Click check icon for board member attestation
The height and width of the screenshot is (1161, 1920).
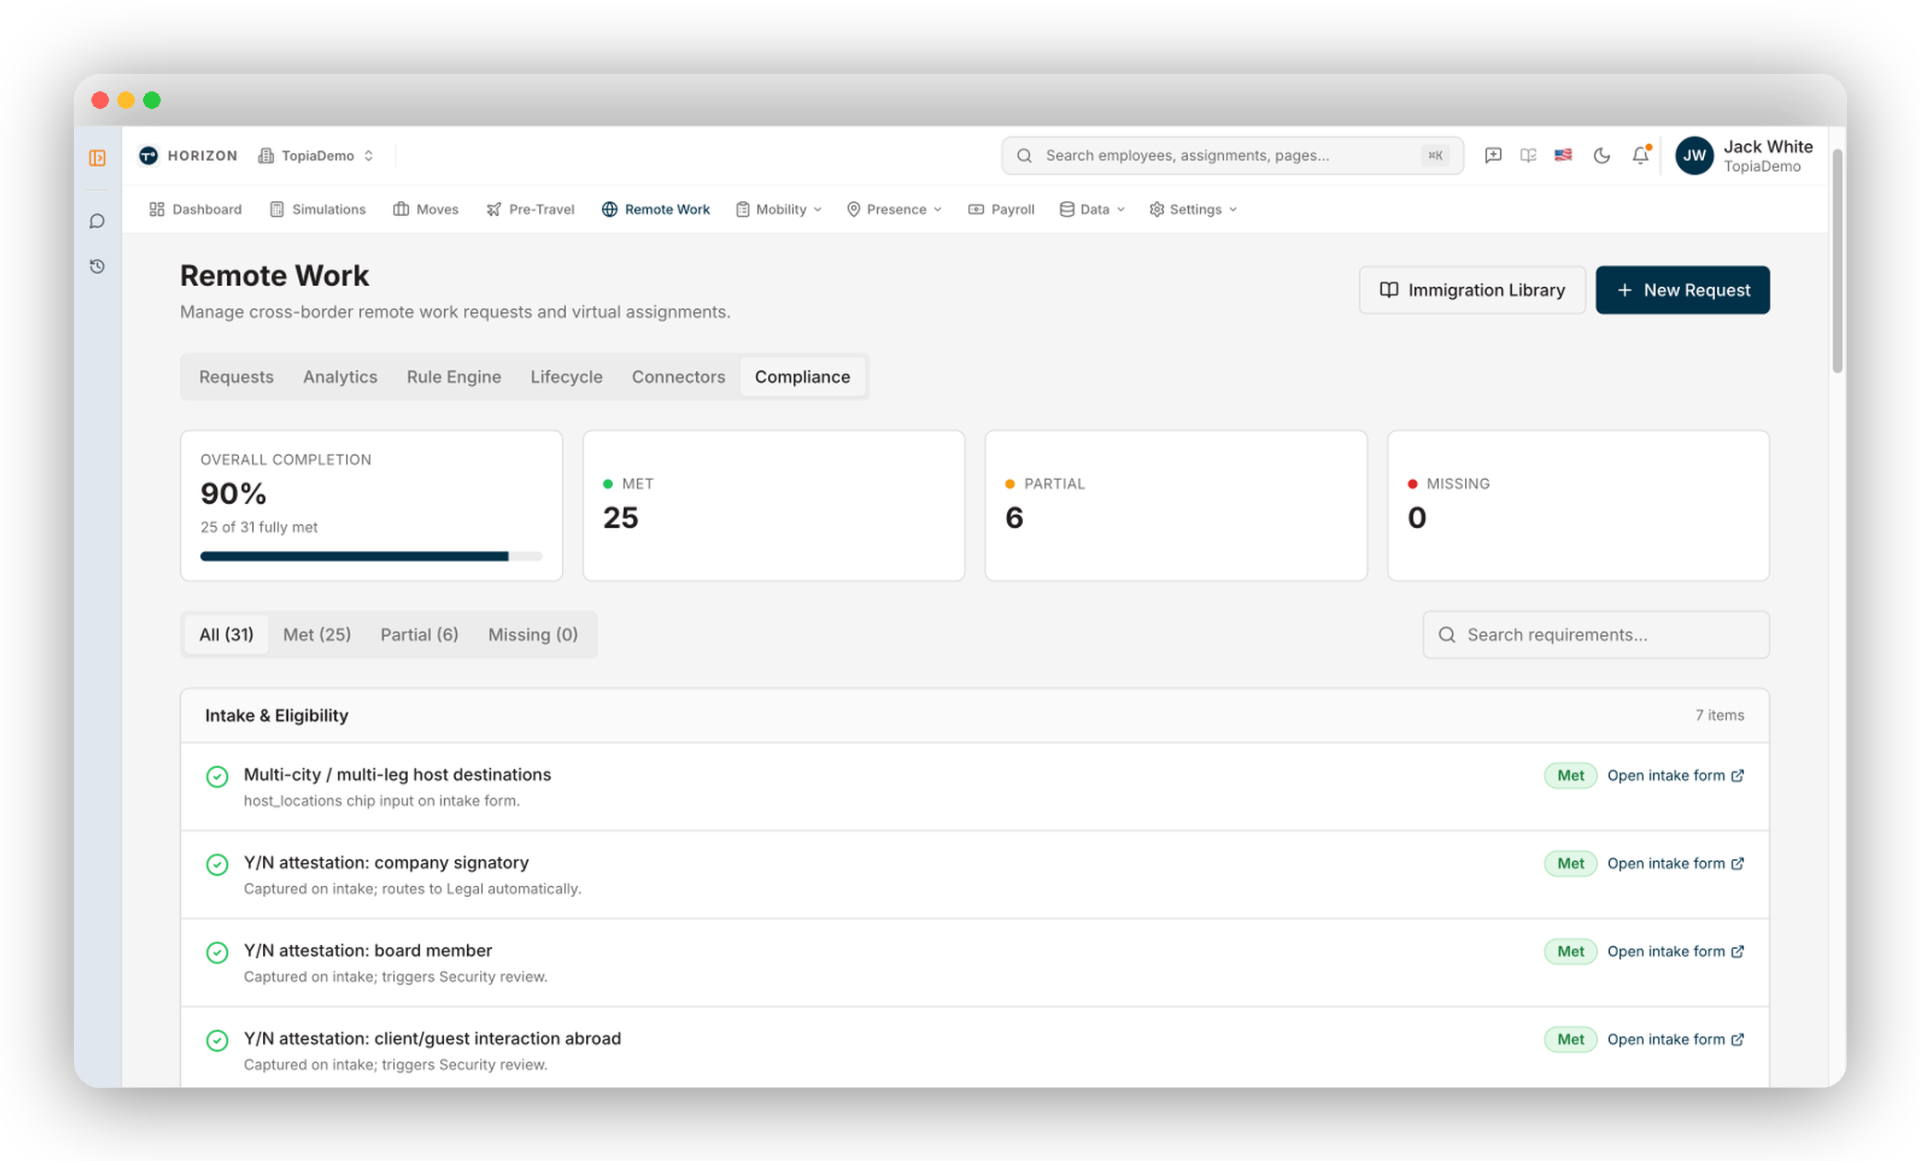(x=217, y=952)
